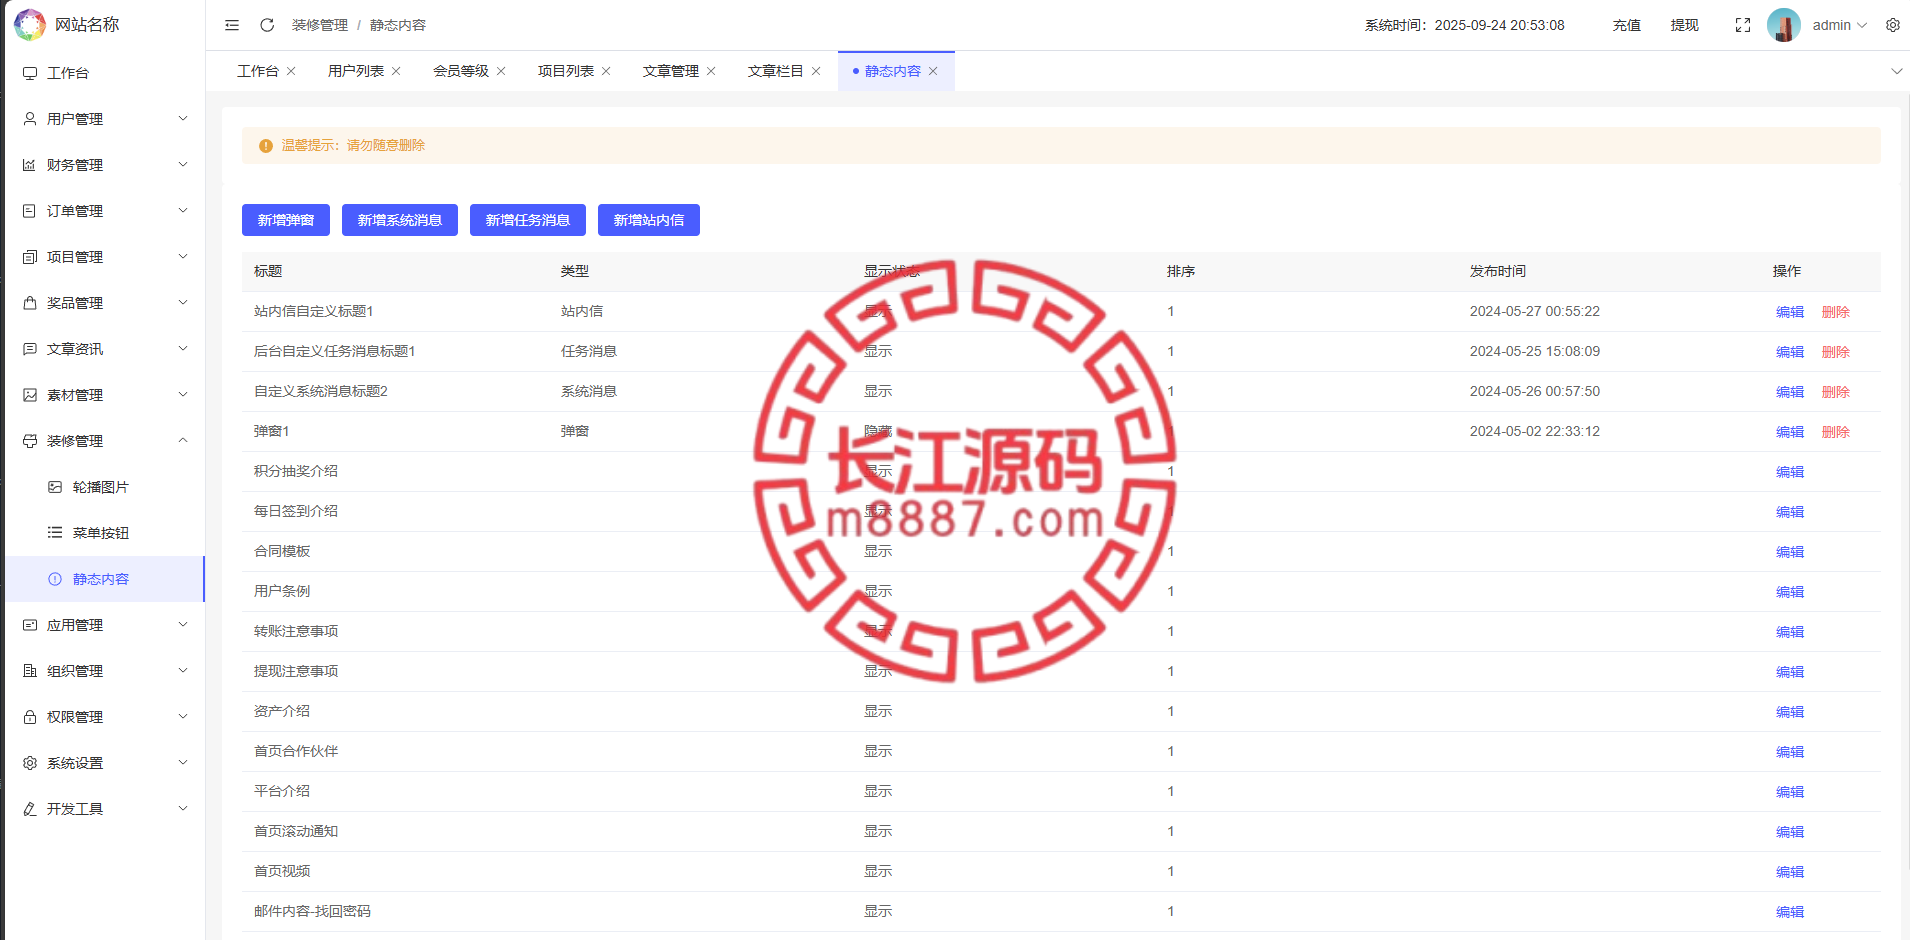Click the site logo icon
This screenshot has width=1910, height=940.
(x=30, y=25)
